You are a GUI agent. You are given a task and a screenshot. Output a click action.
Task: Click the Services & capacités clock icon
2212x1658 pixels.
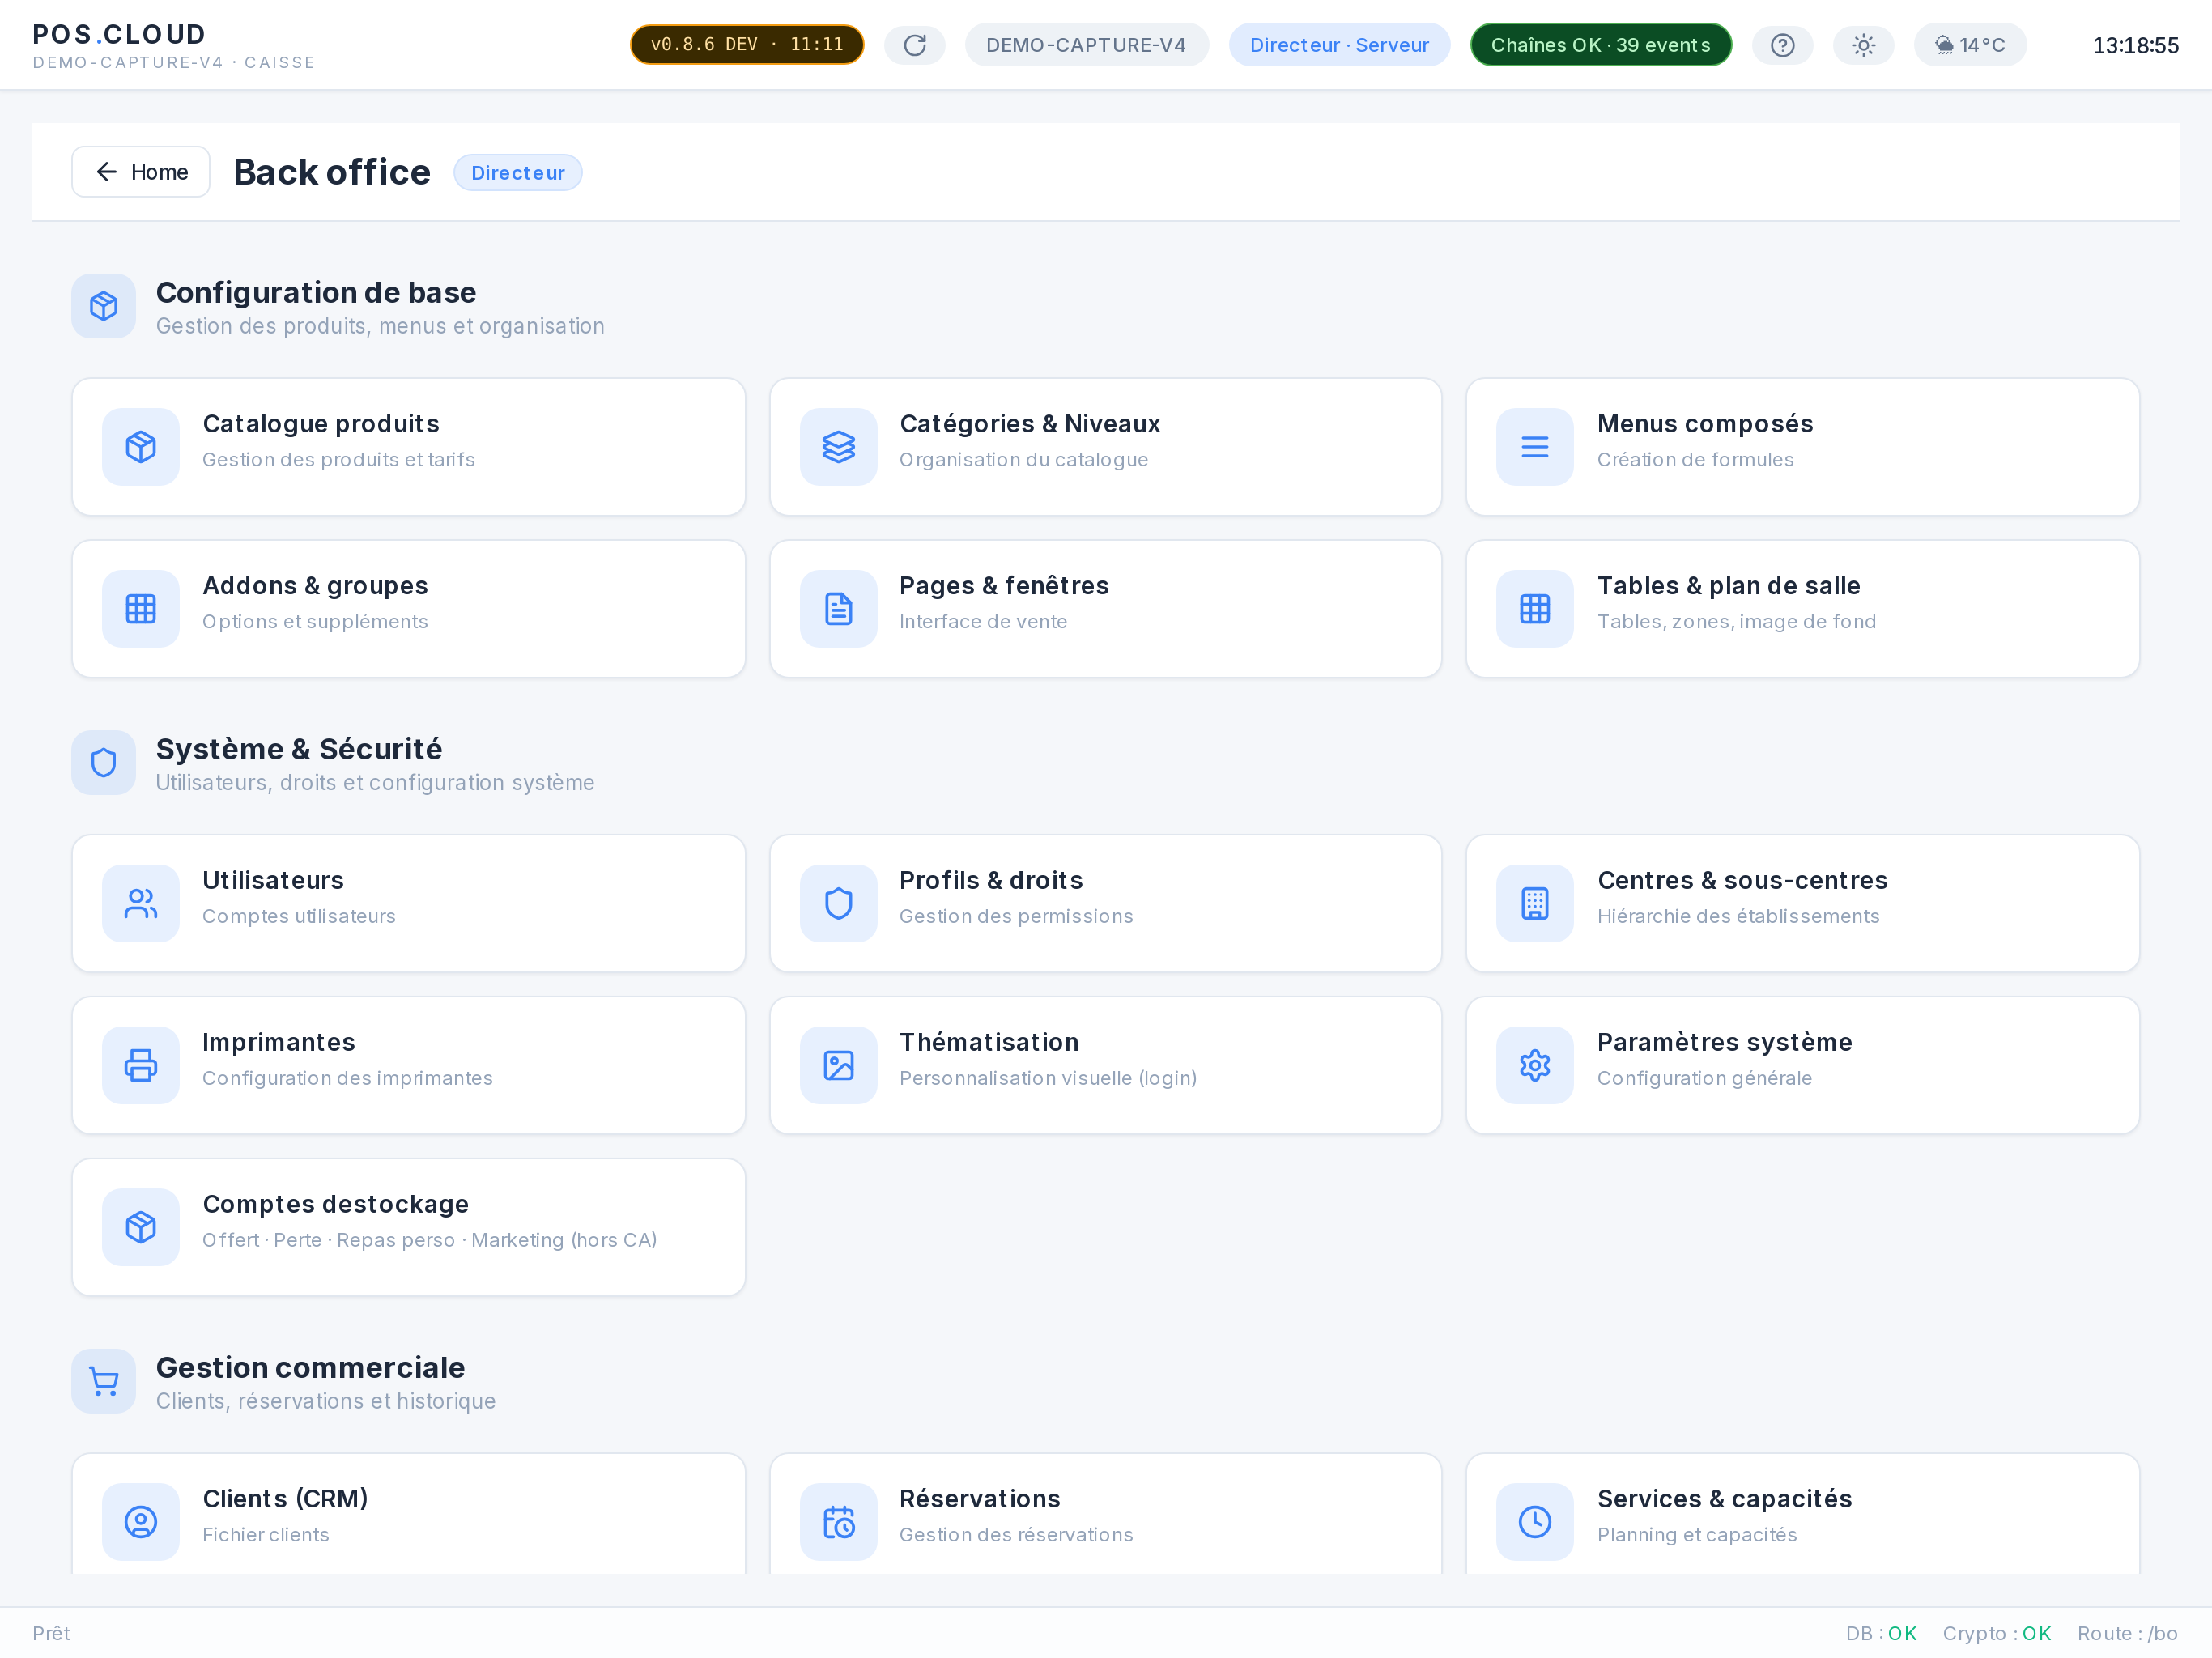[1535, 1522]
